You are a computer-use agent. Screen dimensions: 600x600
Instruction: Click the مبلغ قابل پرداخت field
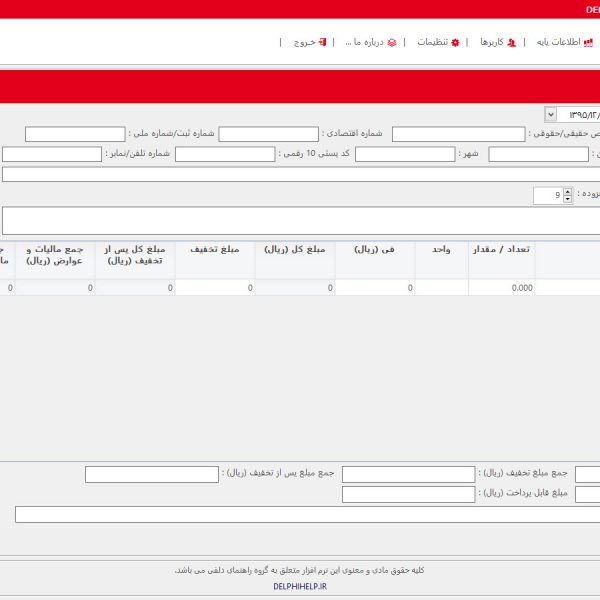point(408,494)
